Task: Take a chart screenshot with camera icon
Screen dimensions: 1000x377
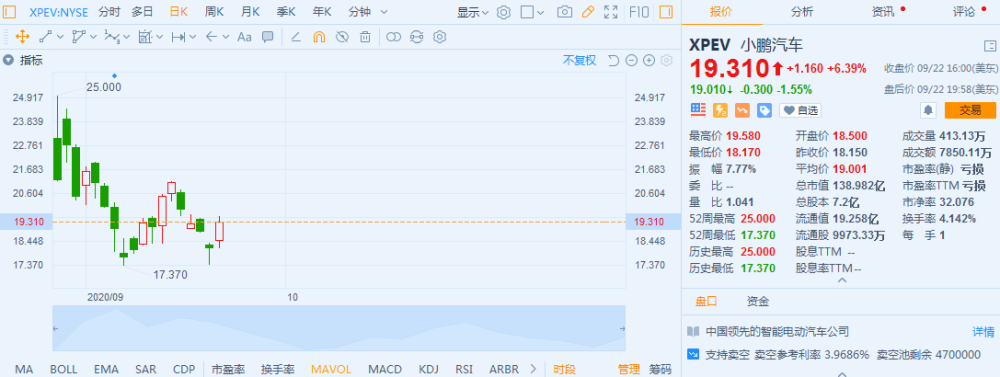Action: [x=564, y=11]
